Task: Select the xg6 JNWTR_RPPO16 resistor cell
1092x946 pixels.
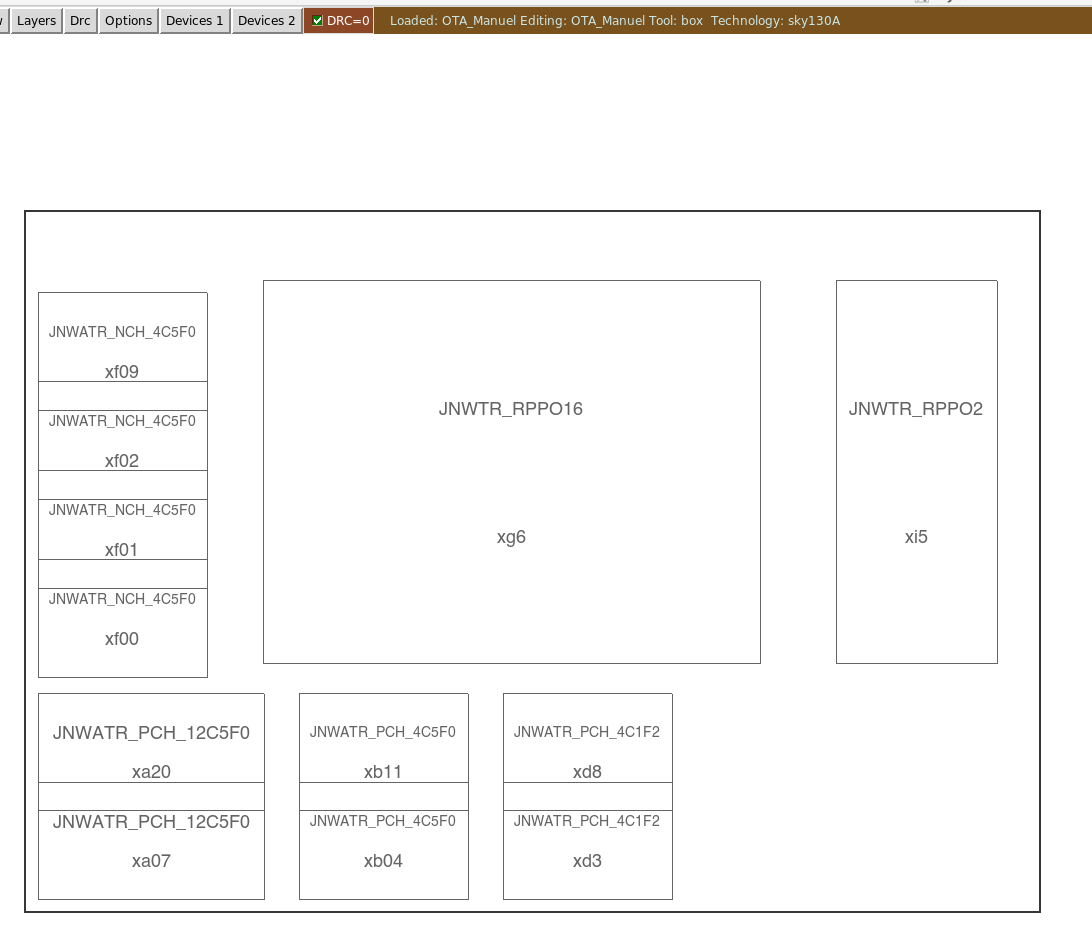Action: (511, 471)
